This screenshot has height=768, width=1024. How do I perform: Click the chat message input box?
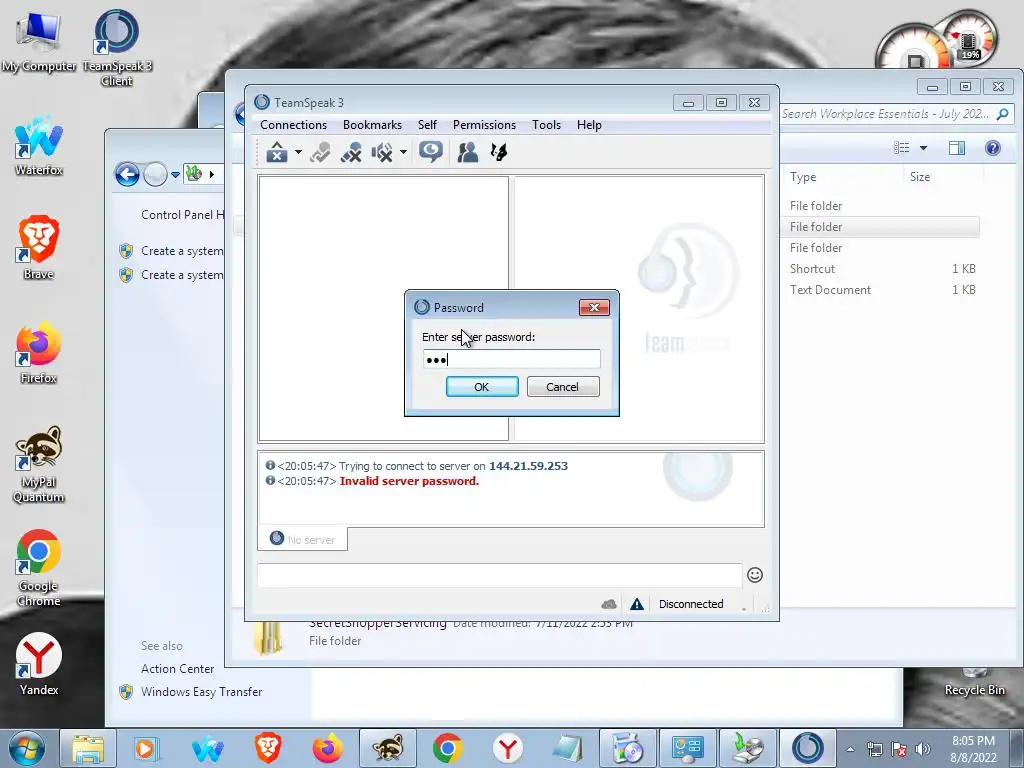500,575
